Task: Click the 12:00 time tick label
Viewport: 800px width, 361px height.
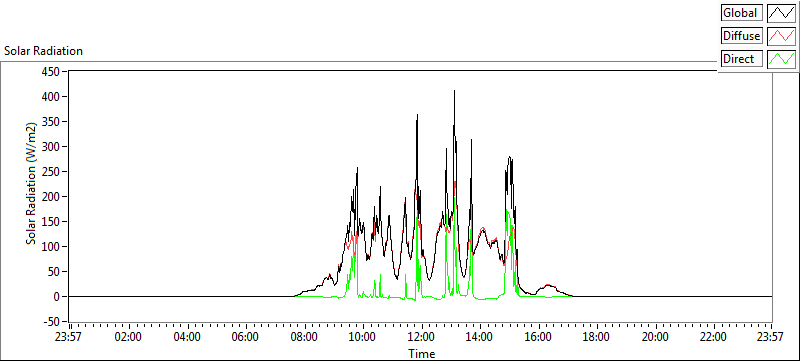Action: click(421, 337)
